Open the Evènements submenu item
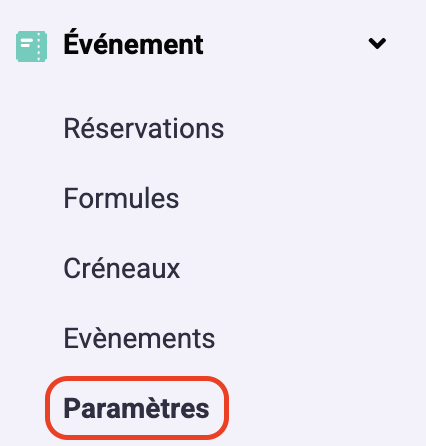Screen dimensions: 426x446 tap(139, 338)
